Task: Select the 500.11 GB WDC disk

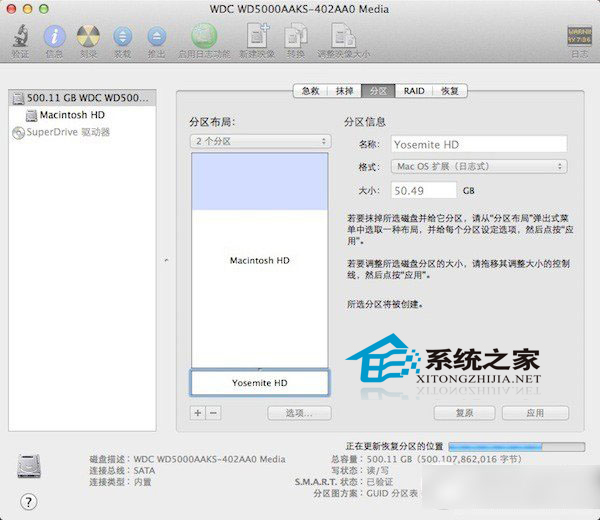Action: (82, 98)
